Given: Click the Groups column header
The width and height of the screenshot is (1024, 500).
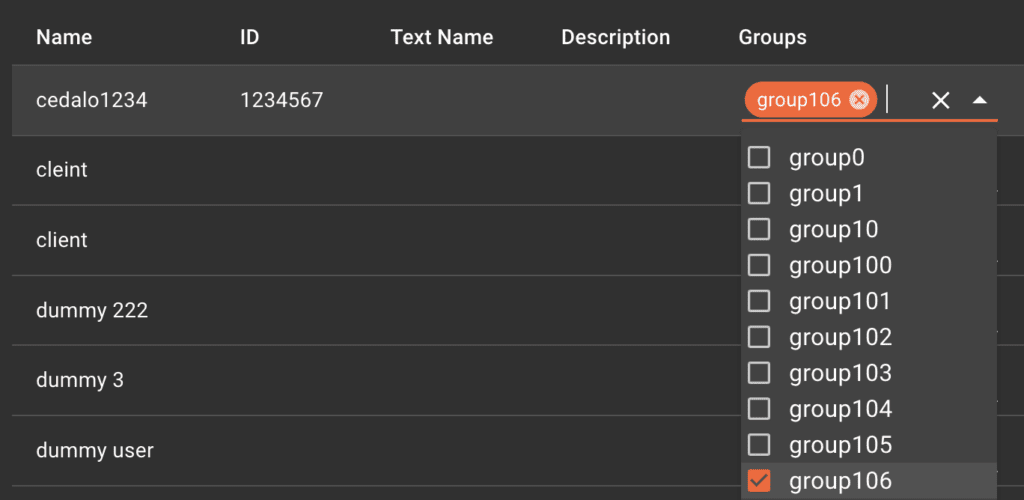Looking at the screenshot, I should pyautogui.click(x=772, y=37).
